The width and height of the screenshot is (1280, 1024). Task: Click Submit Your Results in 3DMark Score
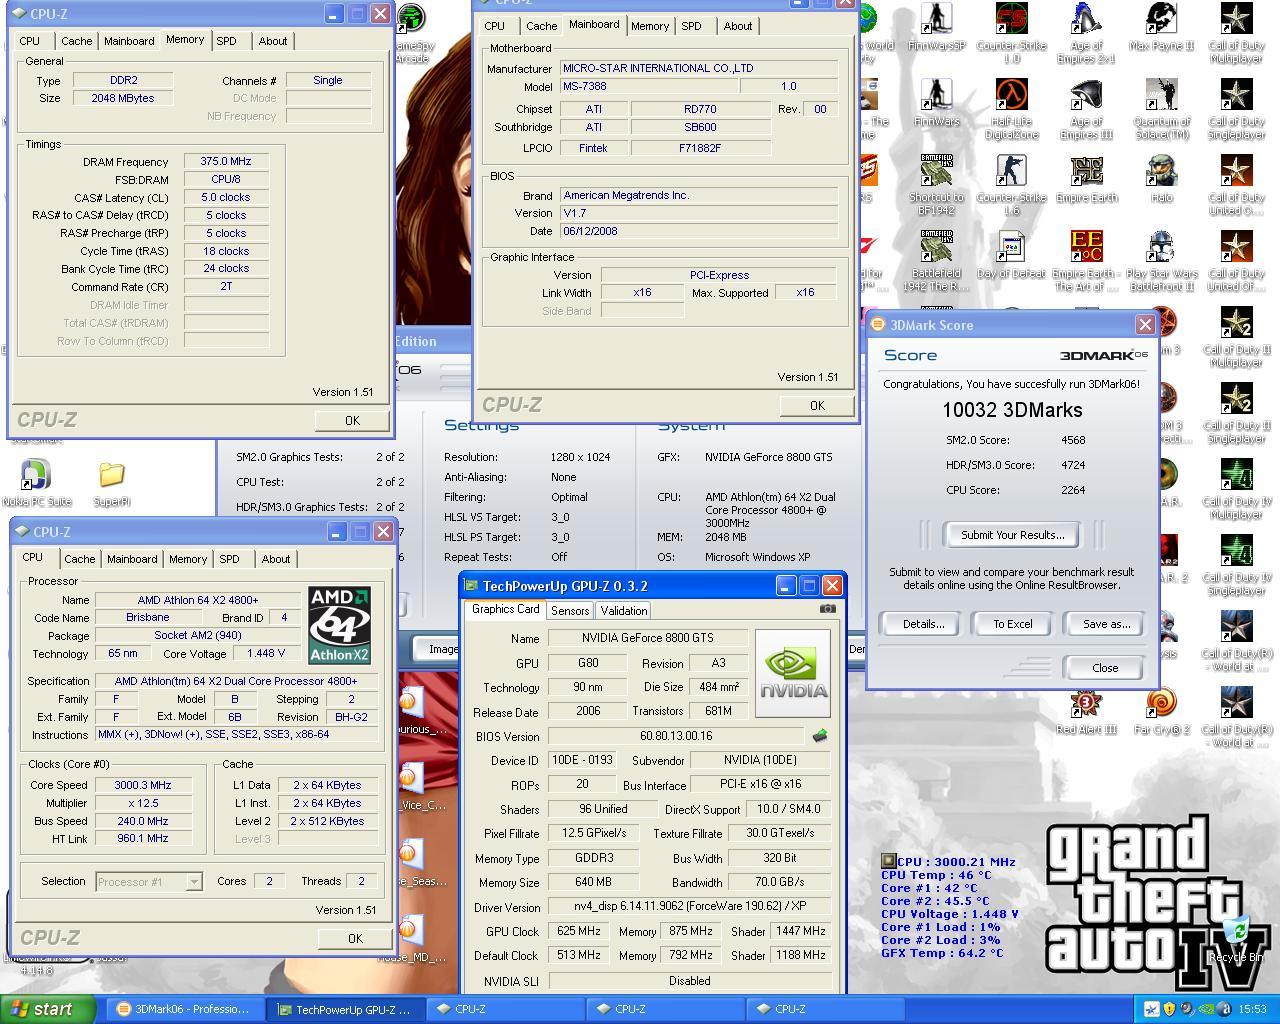coord(1012,535)
